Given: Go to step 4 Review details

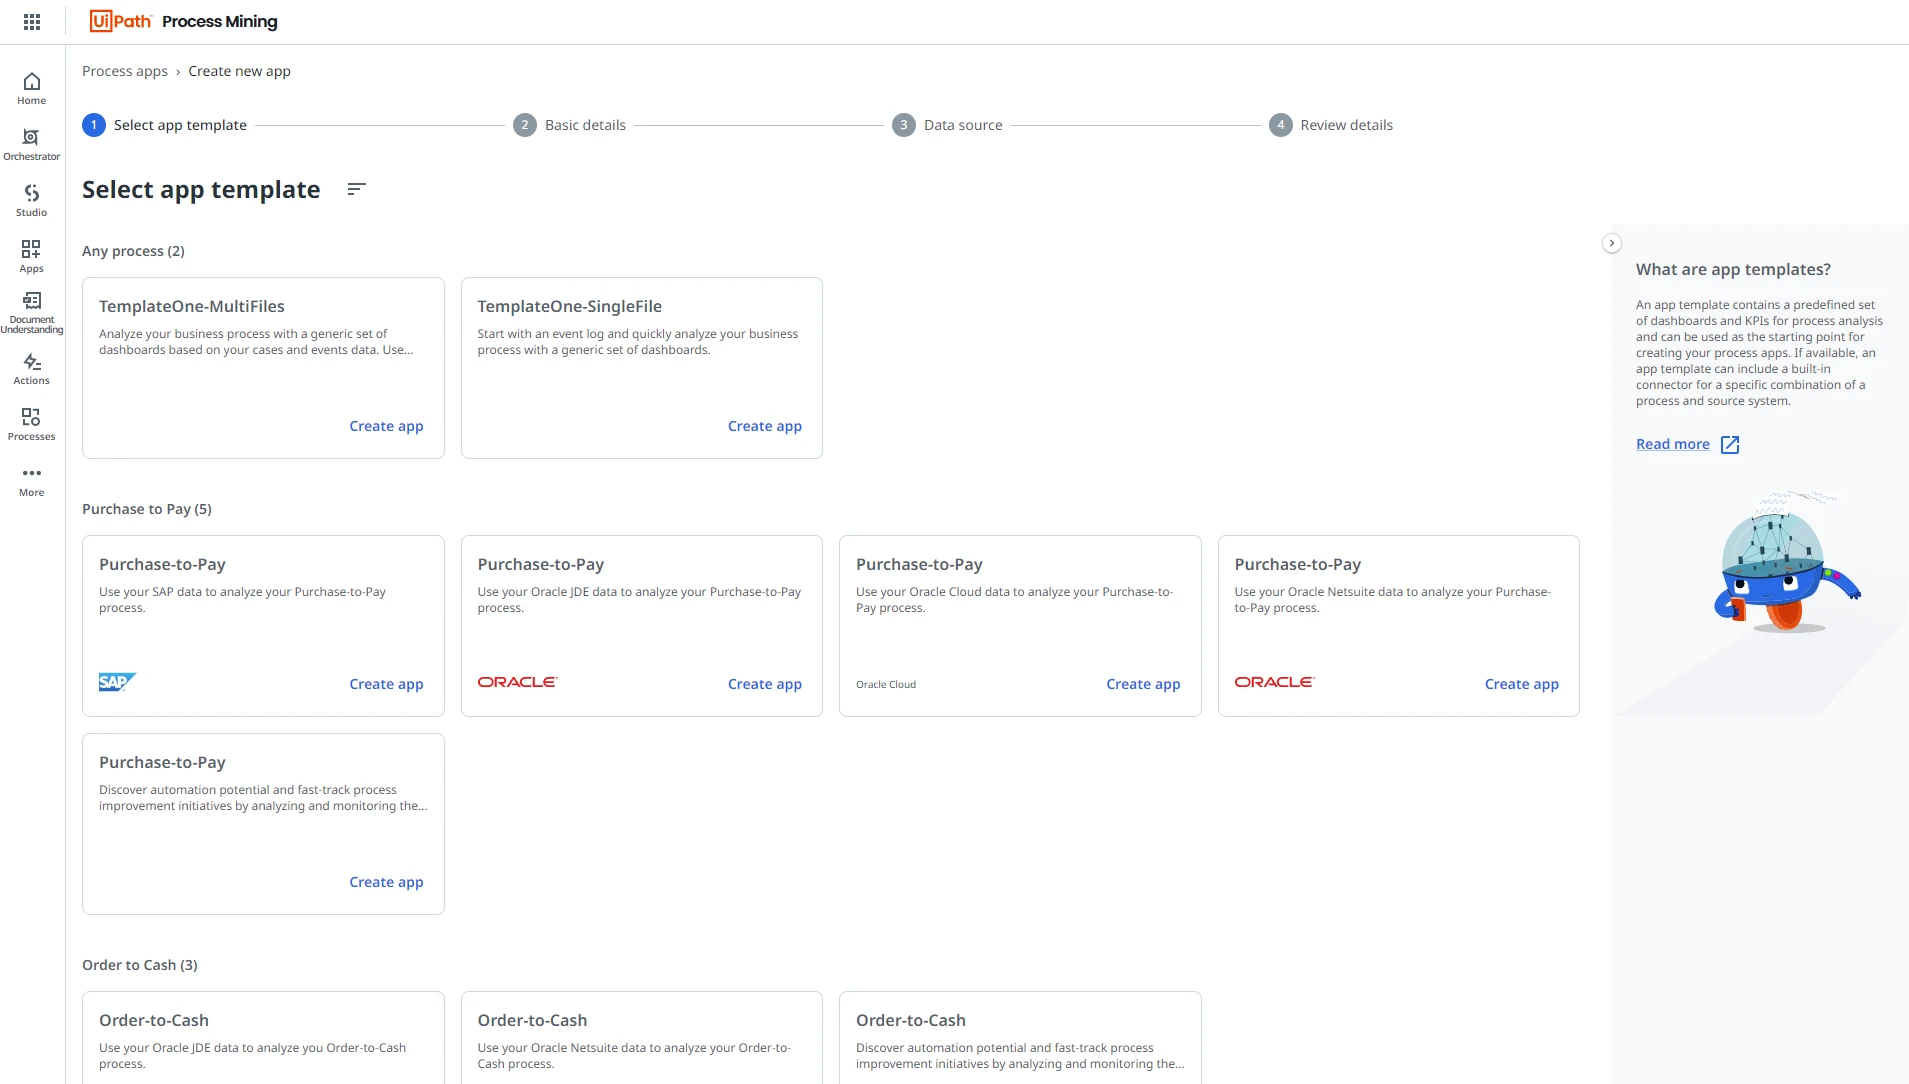Looking at the screenshot, I should pyautogui.click(x=1331, y=125).
